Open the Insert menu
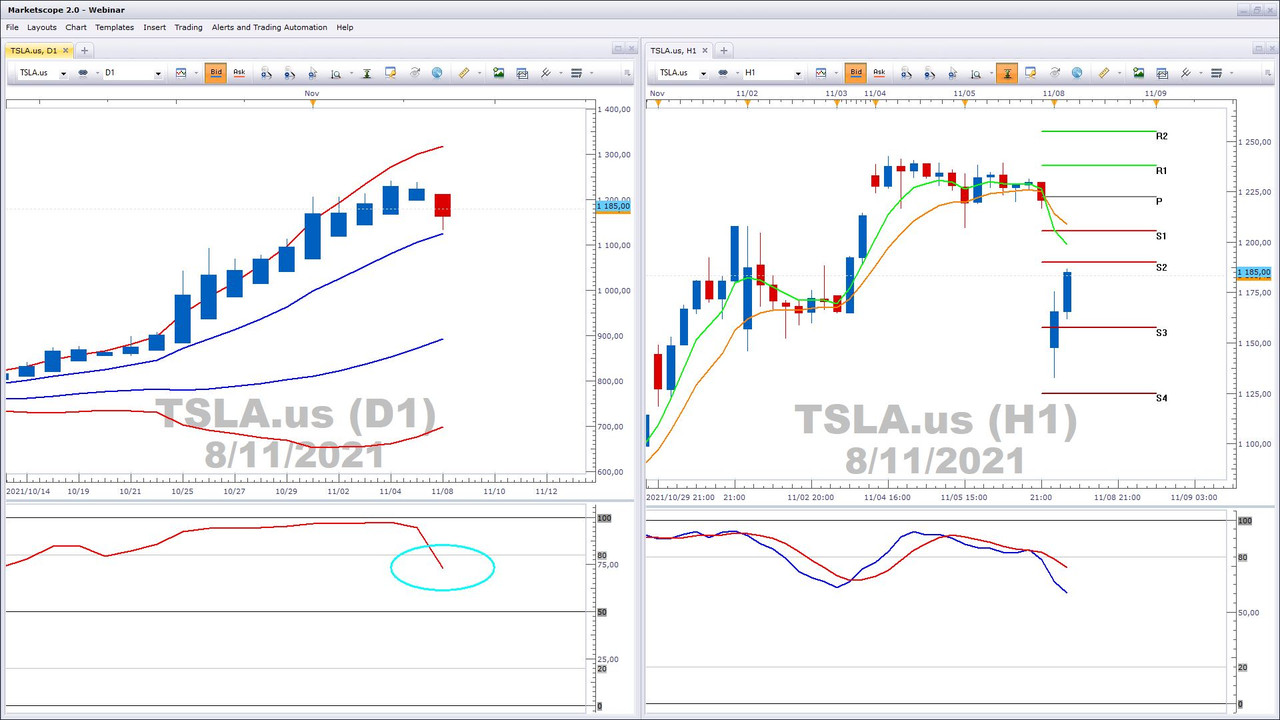 tap(155, 27)
